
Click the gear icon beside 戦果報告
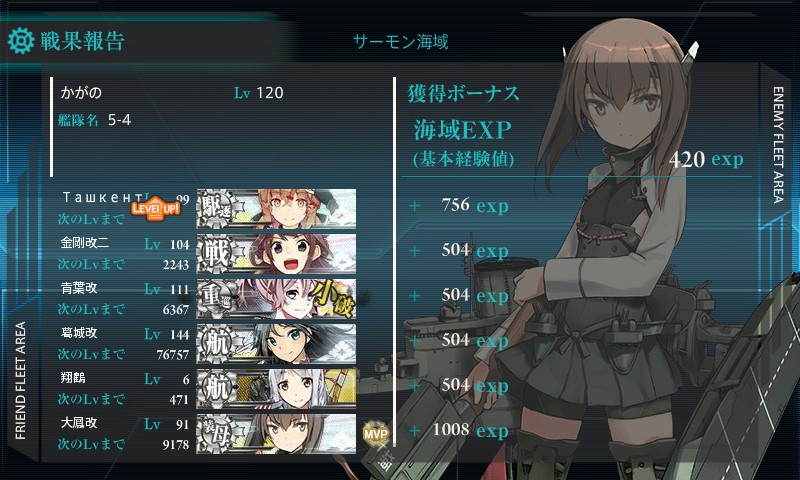21,41
